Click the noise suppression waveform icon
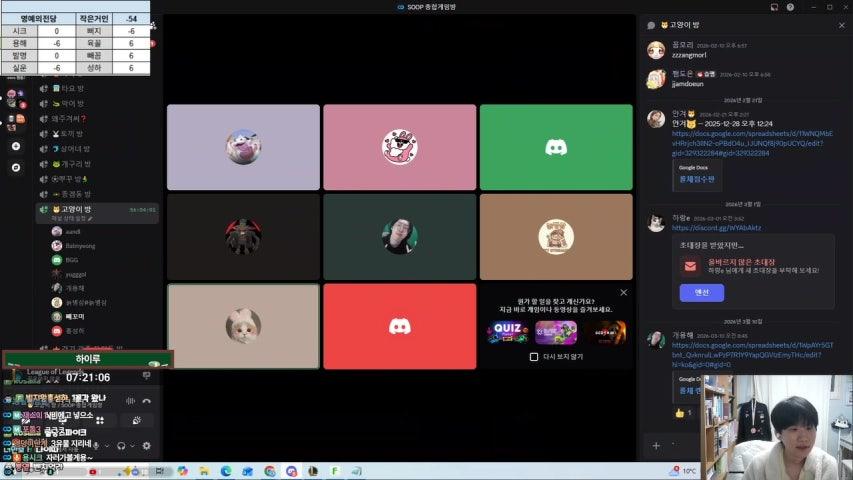 click(129, 400)
